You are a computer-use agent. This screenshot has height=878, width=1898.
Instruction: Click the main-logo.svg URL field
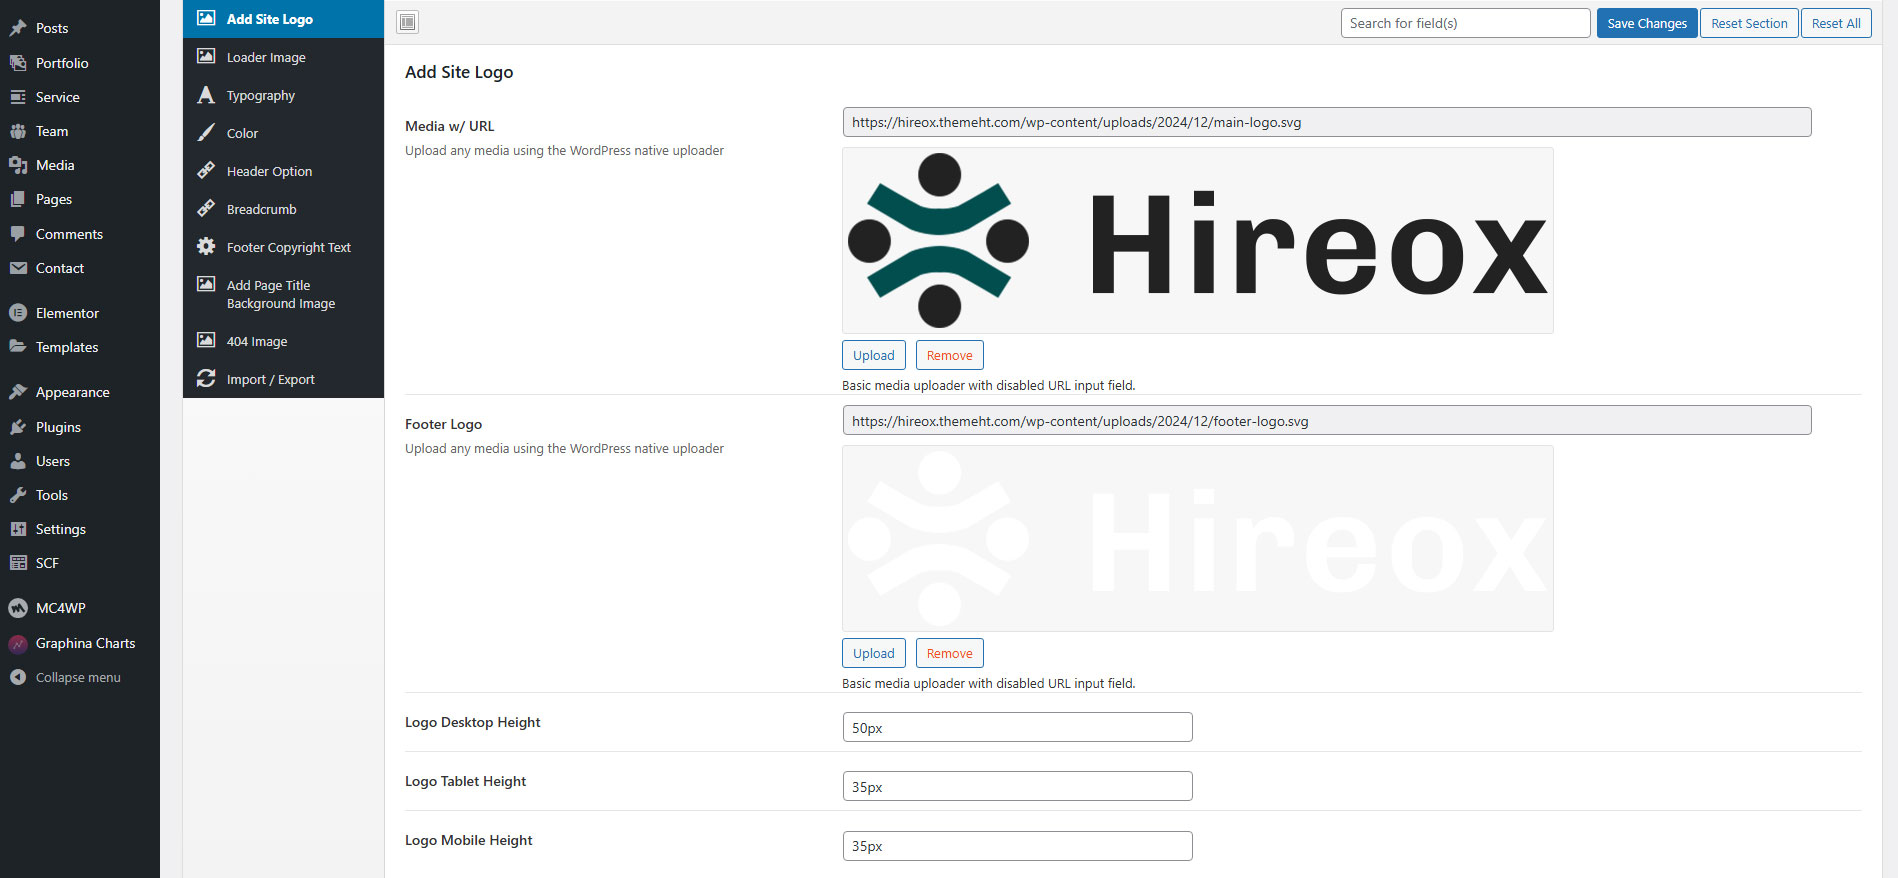(x=1327, y=122)
